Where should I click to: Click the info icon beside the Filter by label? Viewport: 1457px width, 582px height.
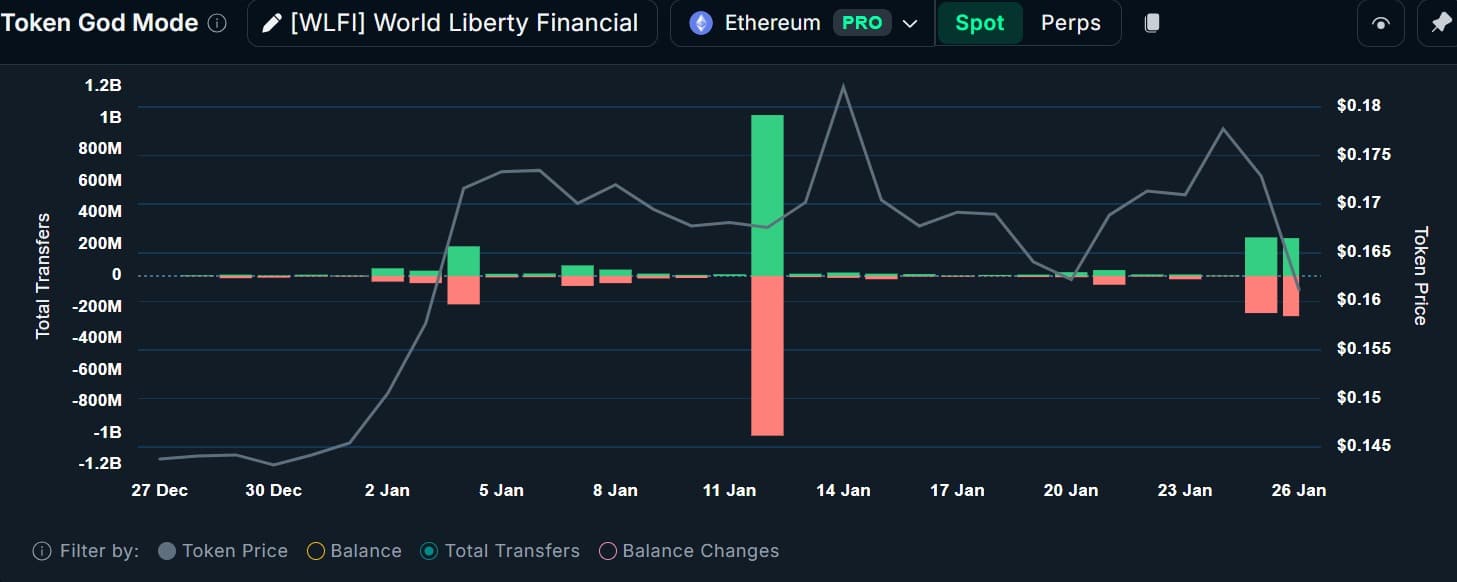pyautogui.click(x=40, y=550)
